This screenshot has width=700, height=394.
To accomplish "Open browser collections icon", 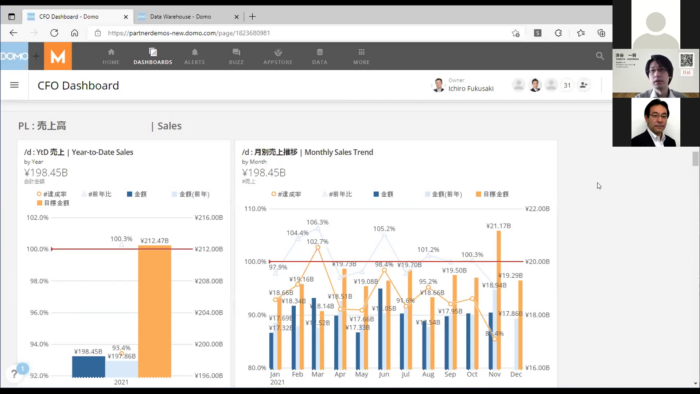I will pos(601,33).
